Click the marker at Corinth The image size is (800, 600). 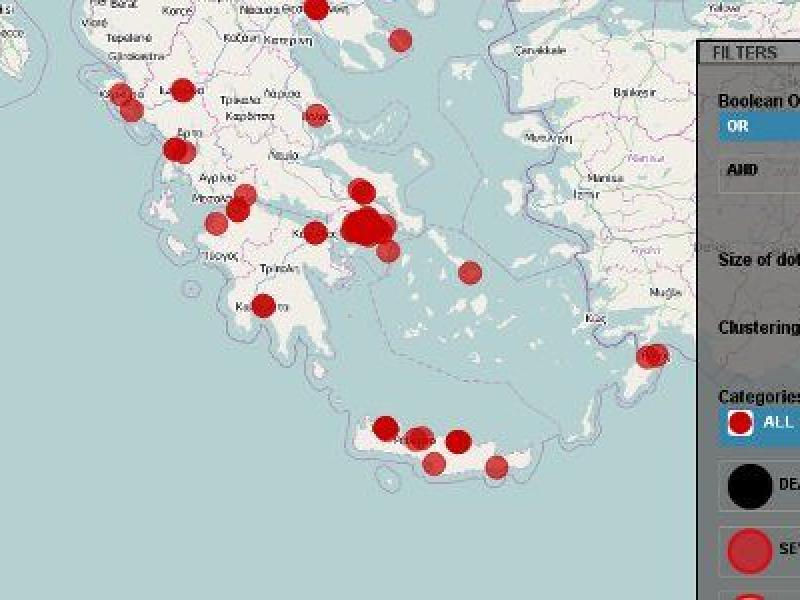(x=315, y=233)
